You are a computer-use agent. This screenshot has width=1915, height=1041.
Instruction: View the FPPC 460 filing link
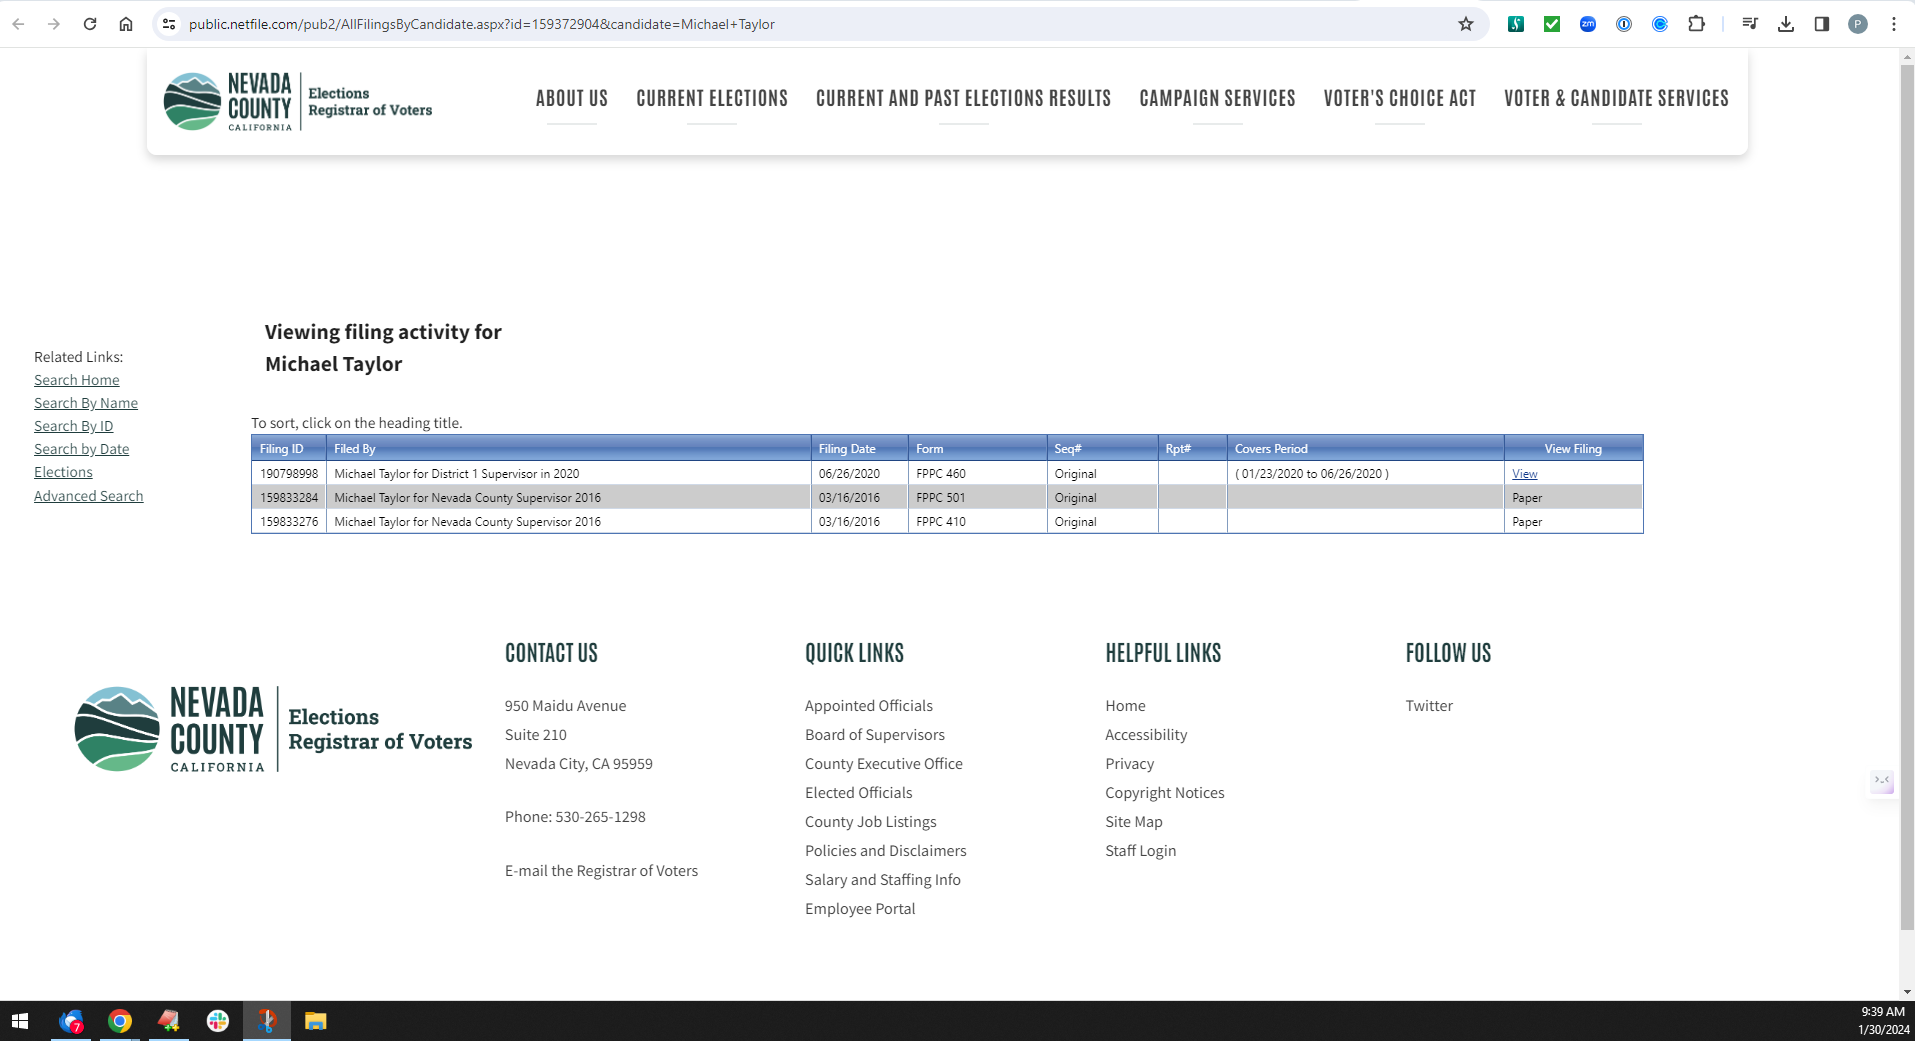tap(1524, 474)
